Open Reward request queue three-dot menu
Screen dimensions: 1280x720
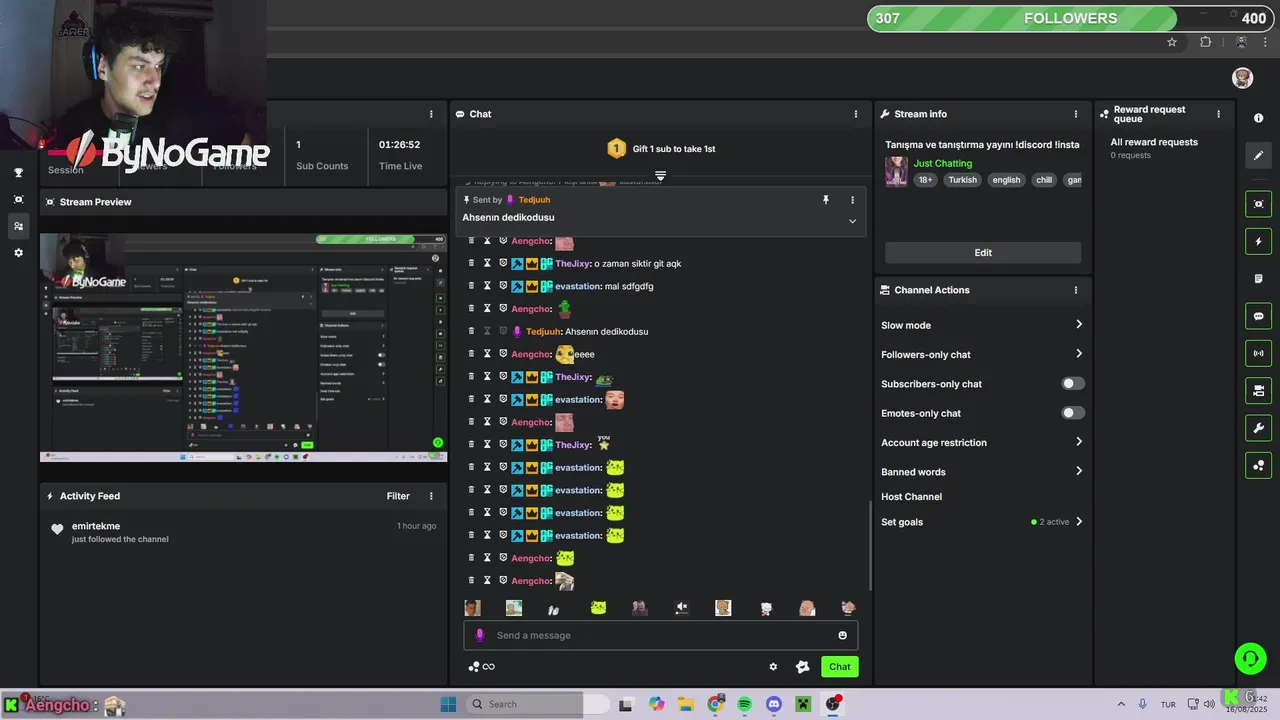pyautogui.click(x=1218, y=114)
